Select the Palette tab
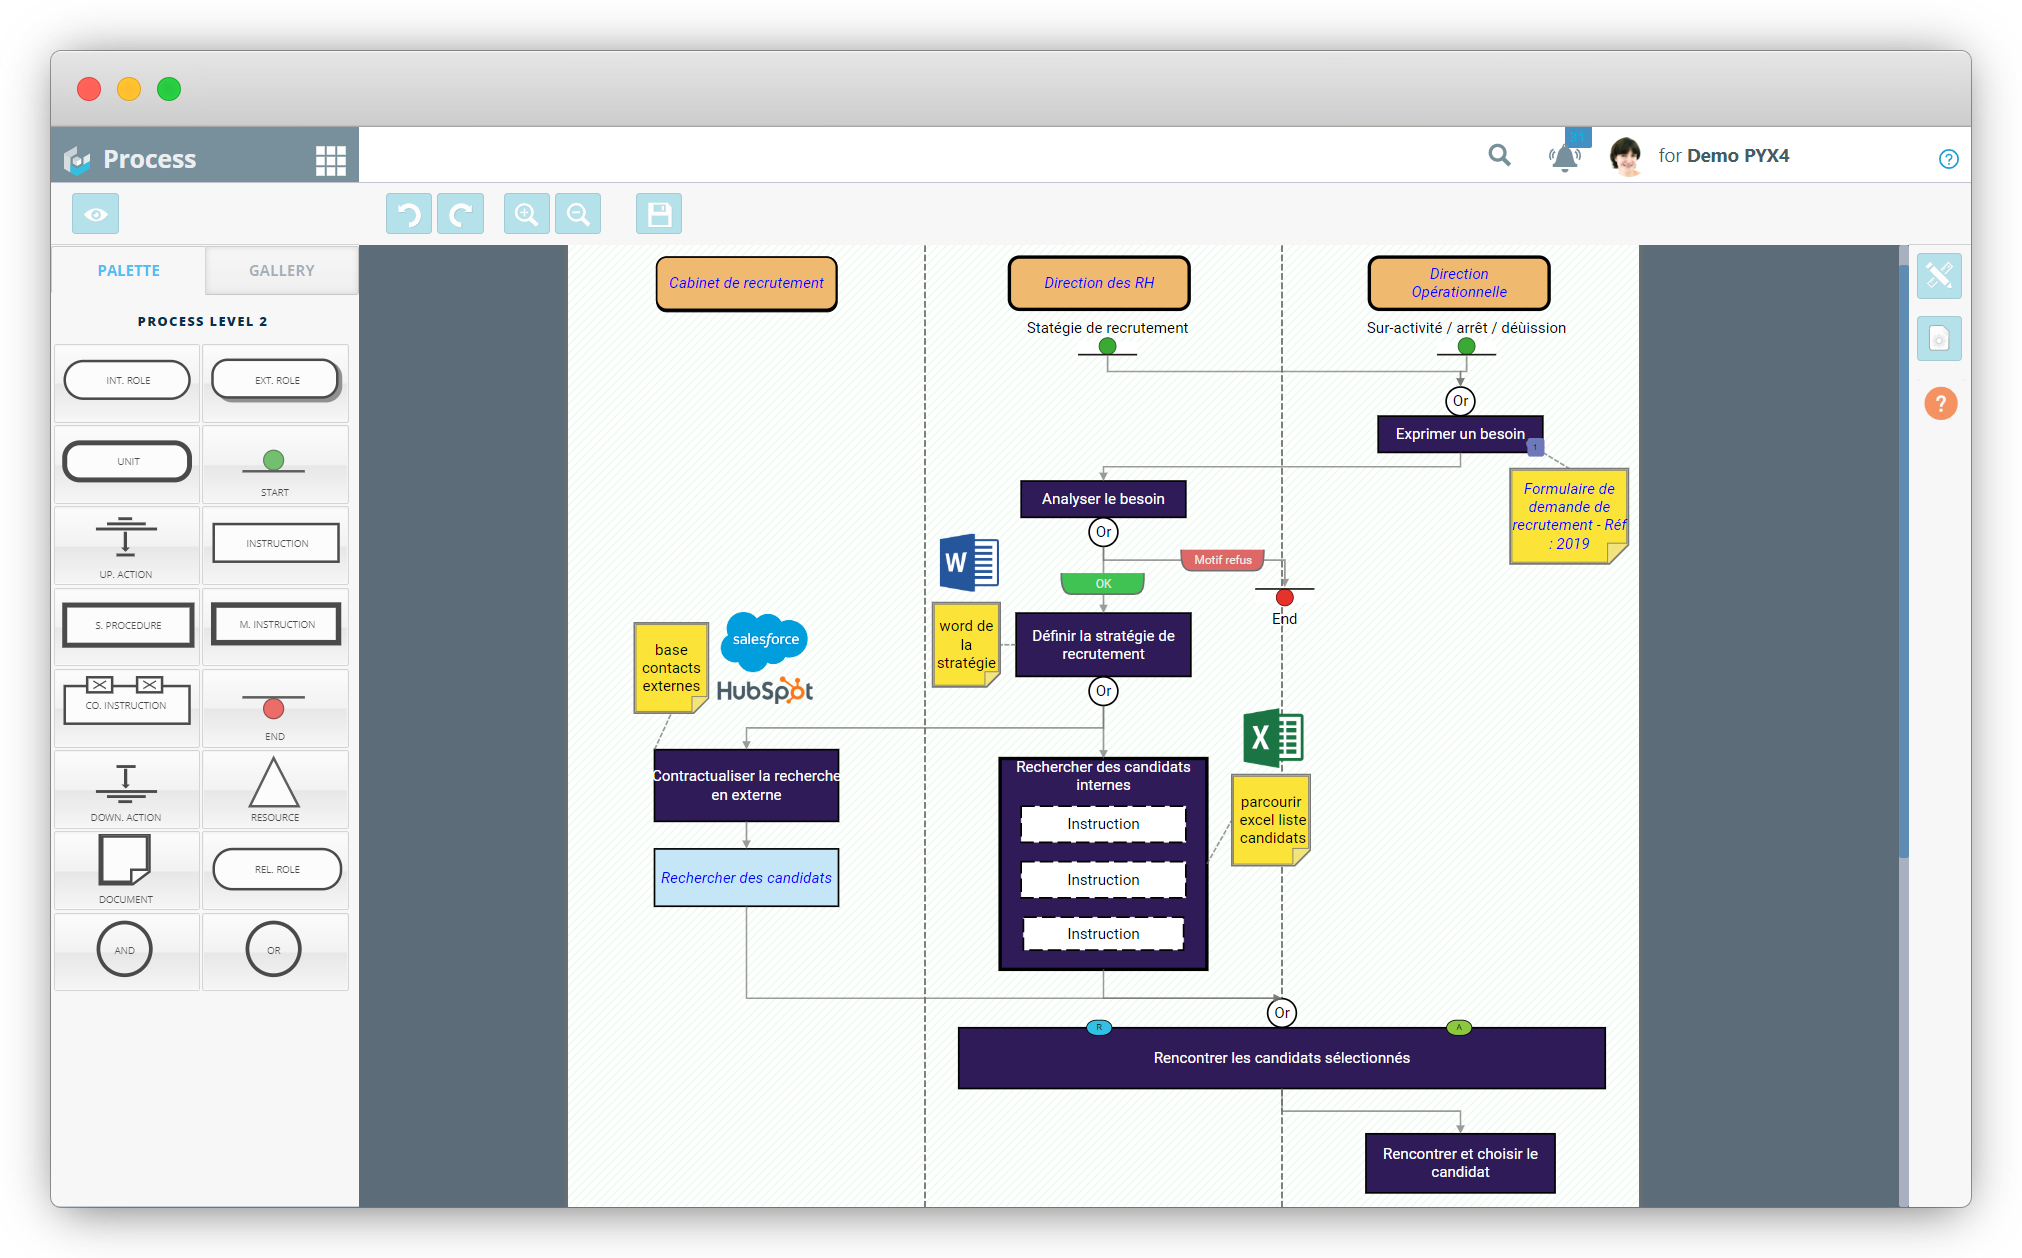Image resolution: width=2022 pixels, height=1258 pixels. [129, 270]
